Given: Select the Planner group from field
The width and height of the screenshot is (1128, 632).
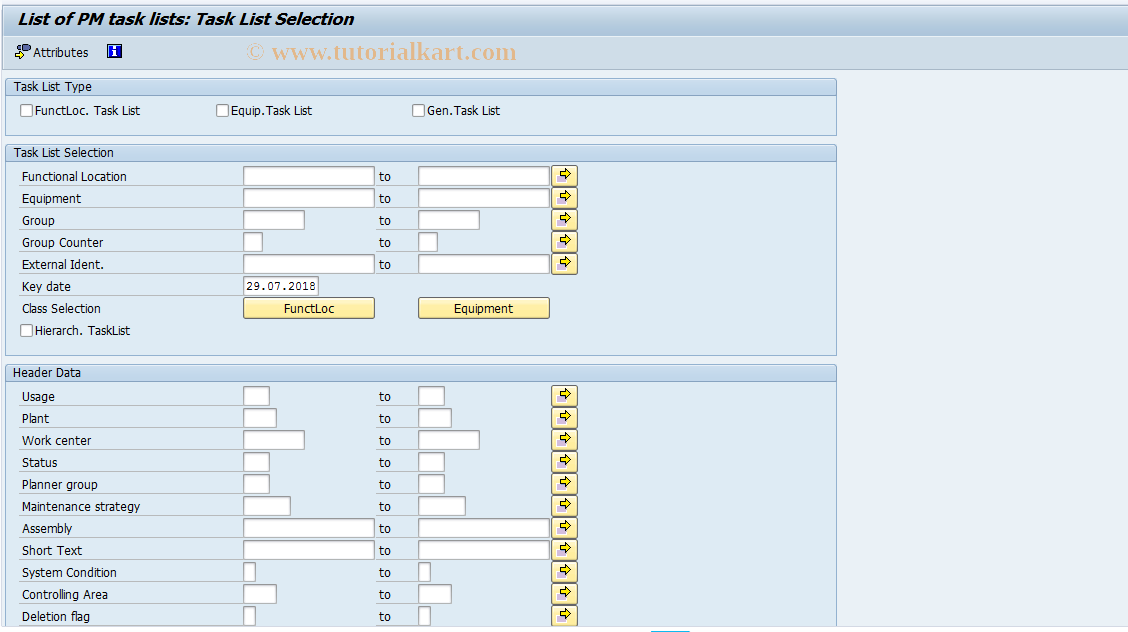Looking at the screenshot, I should click(x=256, y=484).
